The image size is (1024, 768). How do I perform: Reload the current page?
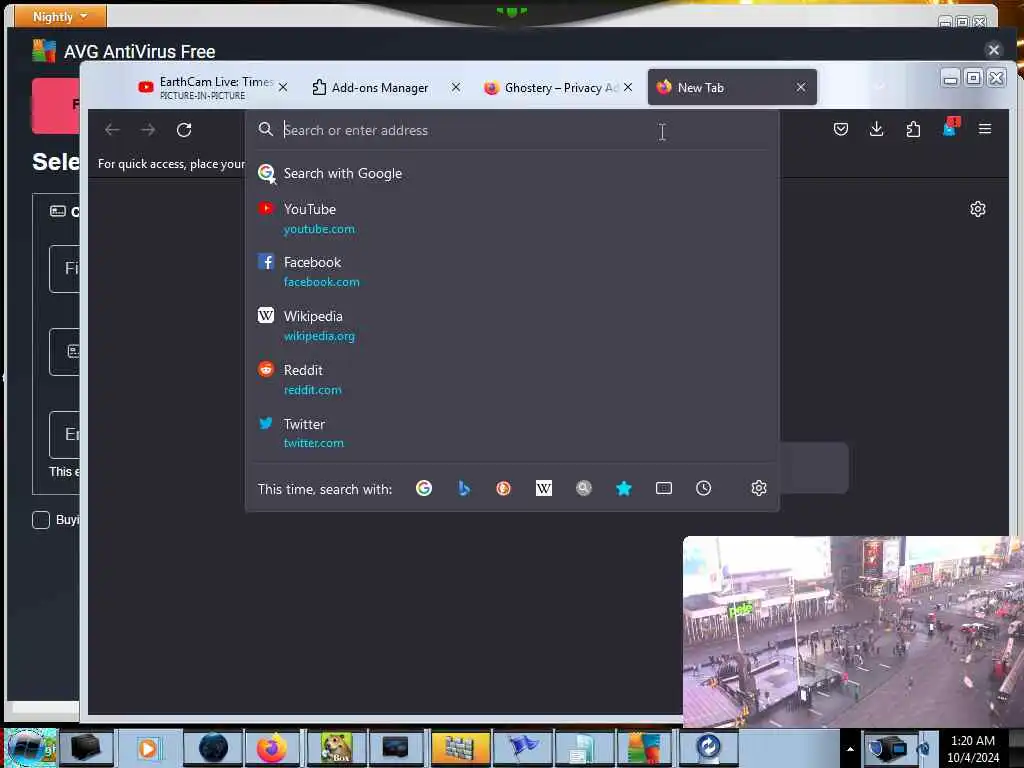pyautogui.click(x=184, y=130)
